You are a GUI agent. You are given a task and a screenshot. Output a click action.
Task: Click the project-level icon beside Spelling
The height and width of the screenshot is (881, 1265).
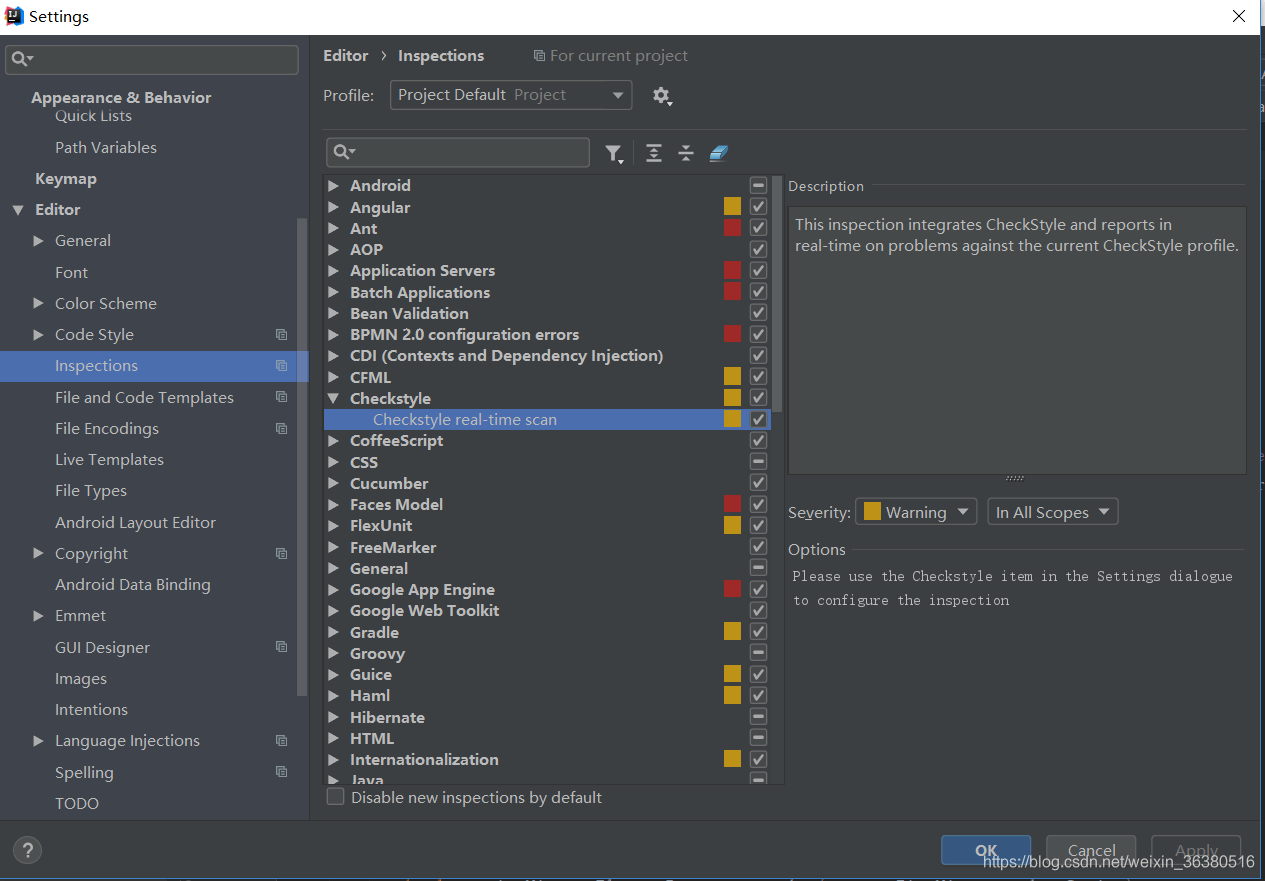281,772
